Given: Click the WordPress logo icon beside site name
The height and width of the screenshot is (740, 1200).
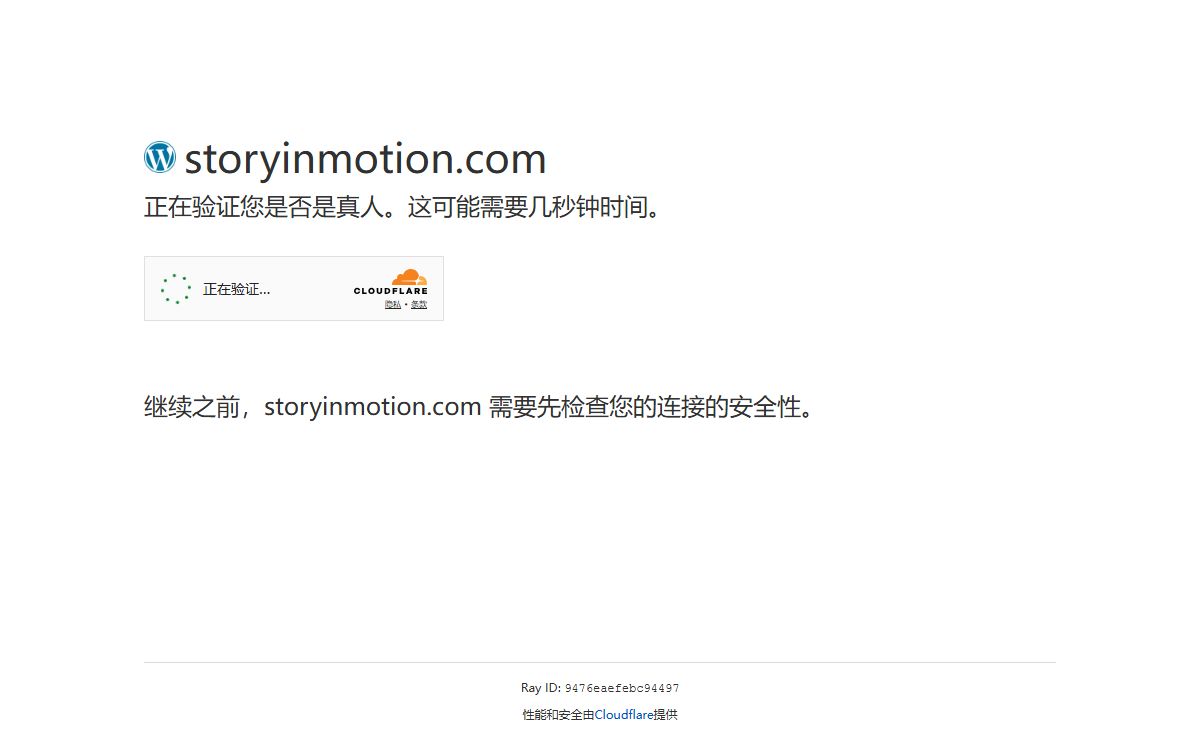Looking at the screenshot, I should click(160, 158).
